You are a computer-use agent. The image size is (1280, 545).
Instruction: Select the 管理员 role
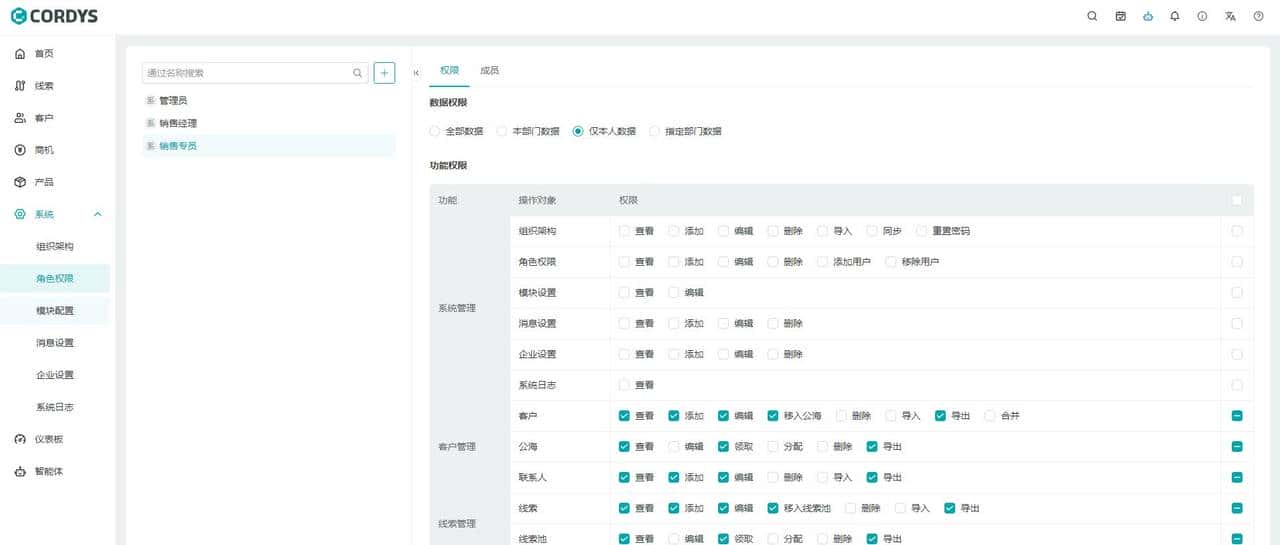tap(269, 101)
